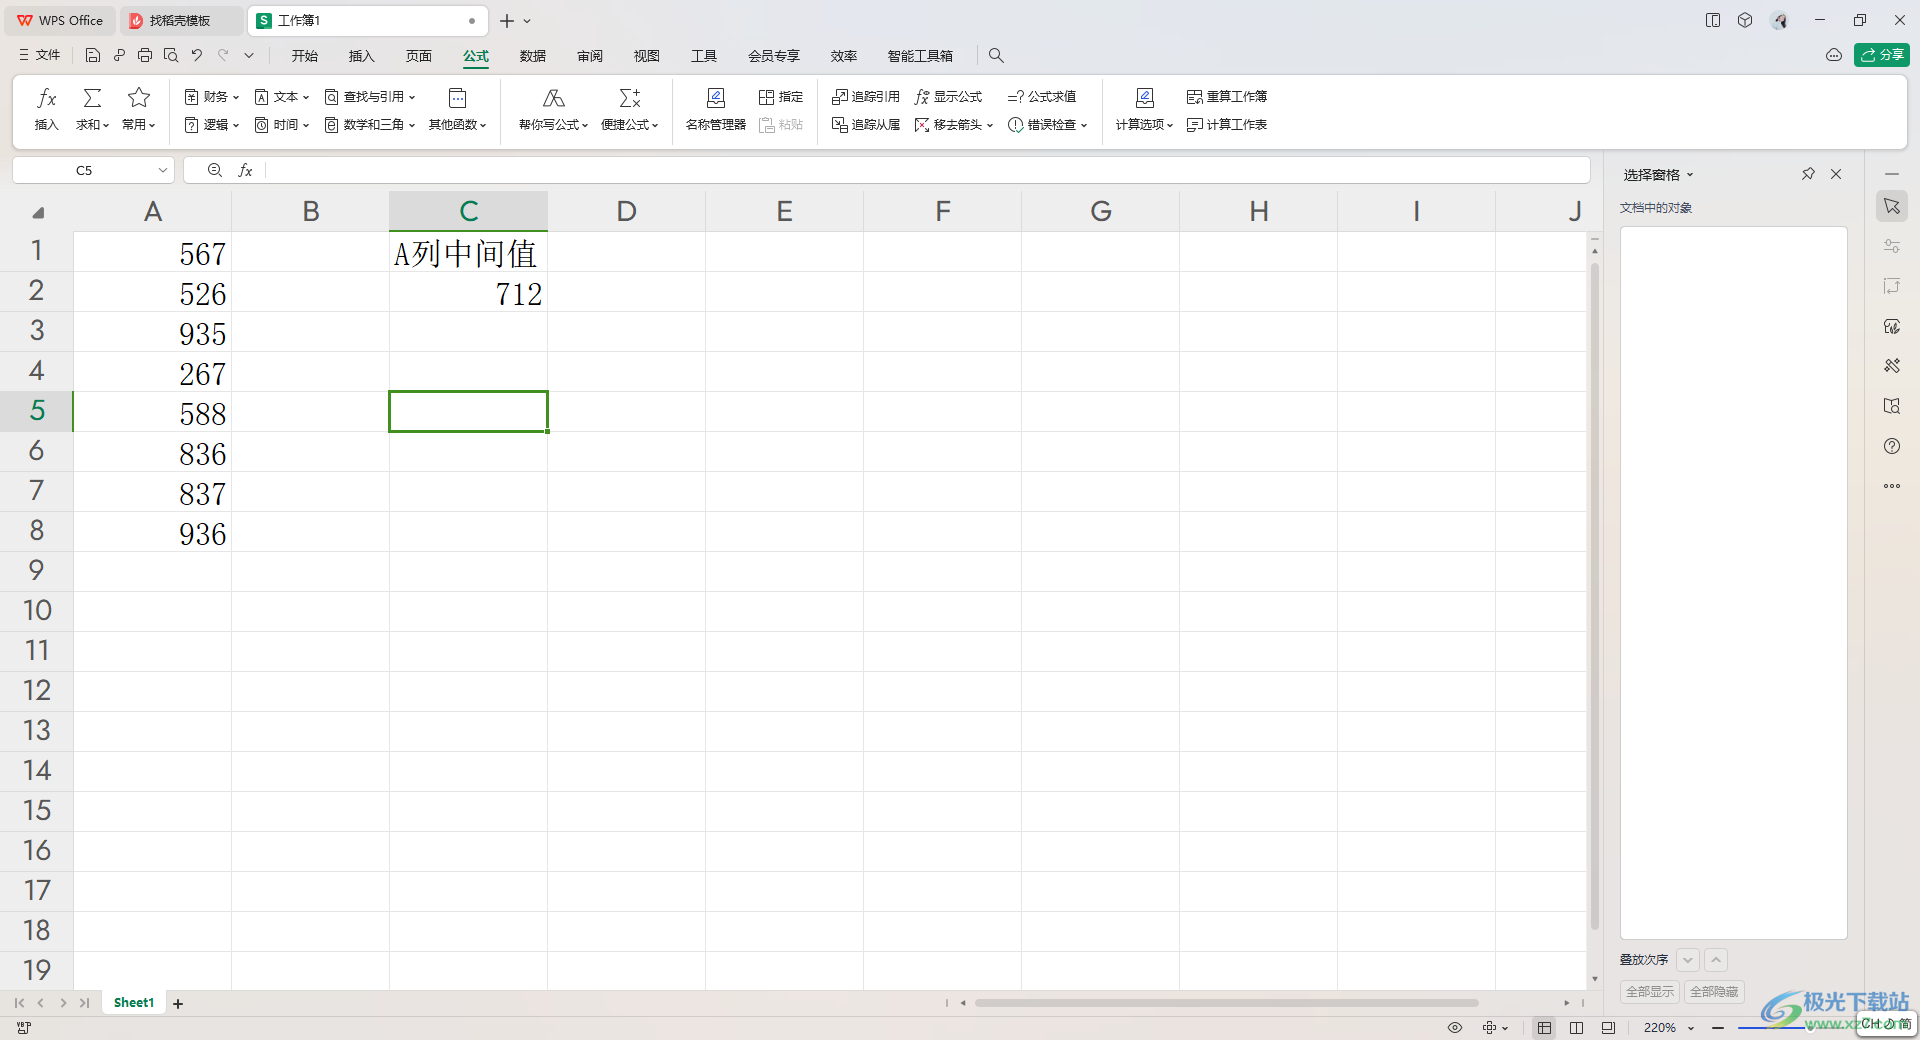1920x1040 pixels.
Task: Toggle the eye protection mode icon in status bar
Action: tap(1455, 1027)
